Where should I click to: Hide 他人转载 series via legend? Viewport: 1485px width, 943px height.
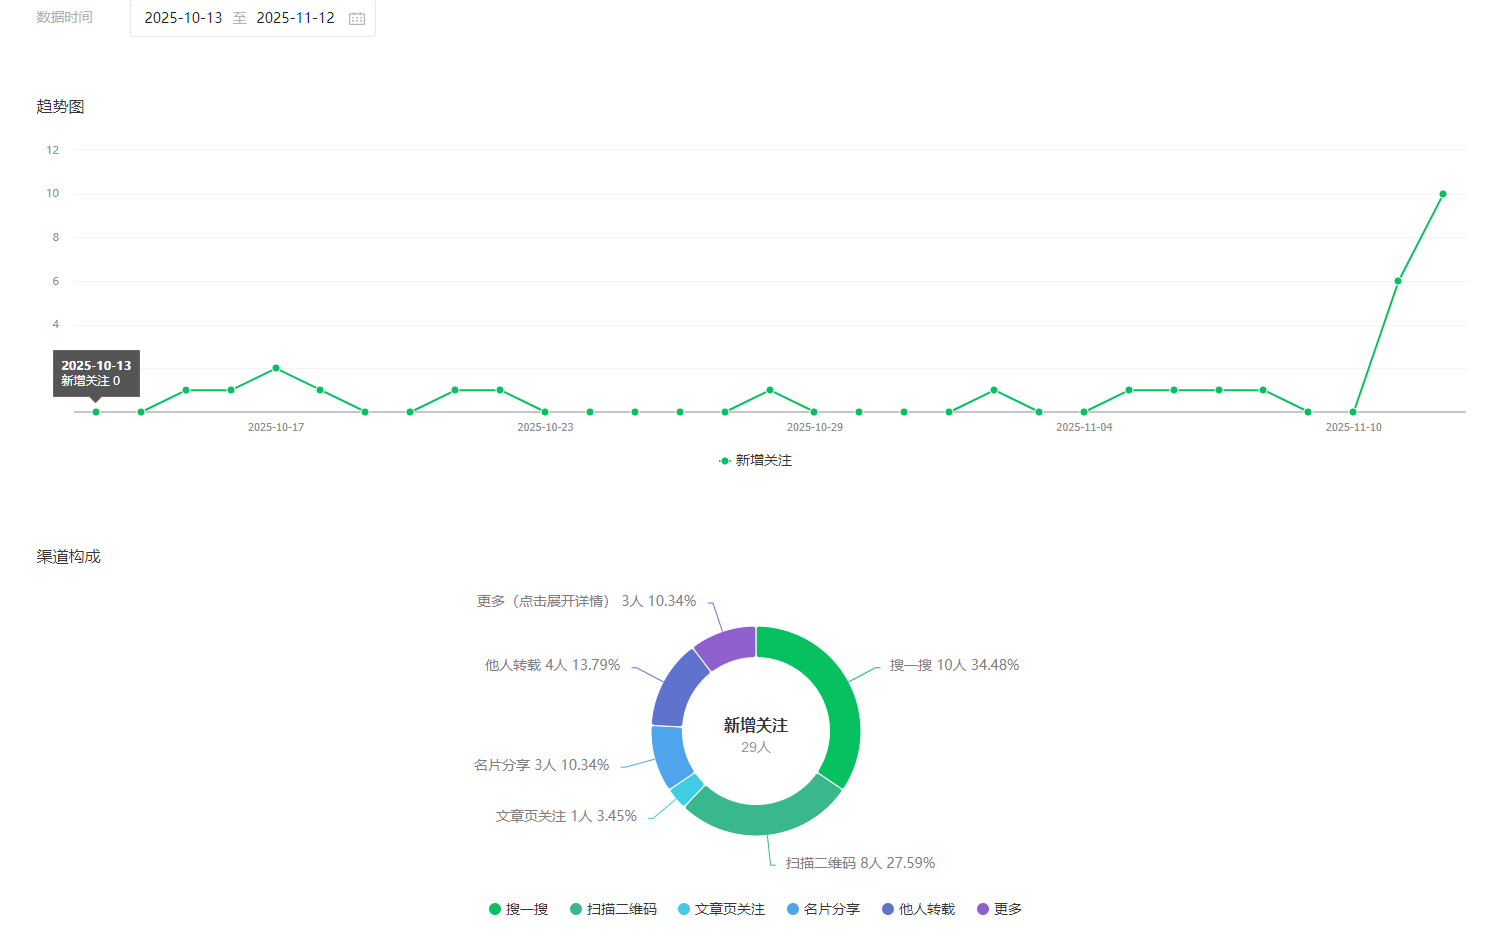[x=918, y=909]
